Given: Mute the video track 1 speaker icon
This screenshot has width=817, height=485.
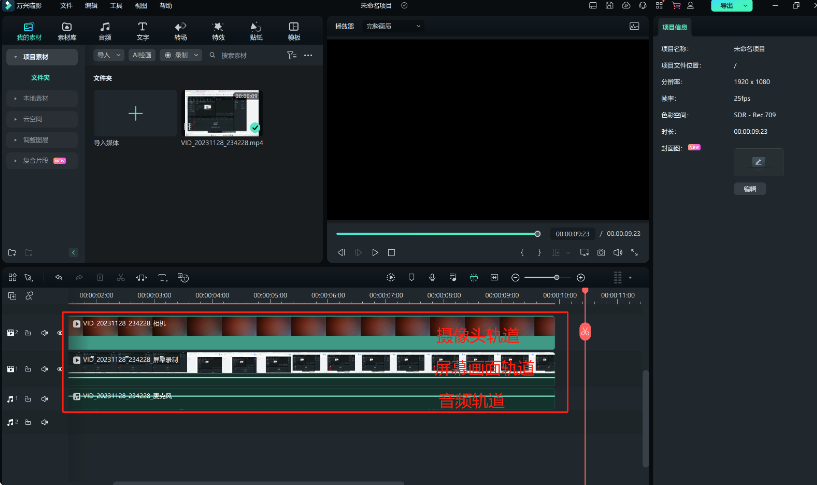Looking at the screenshot, I should 45,369.
